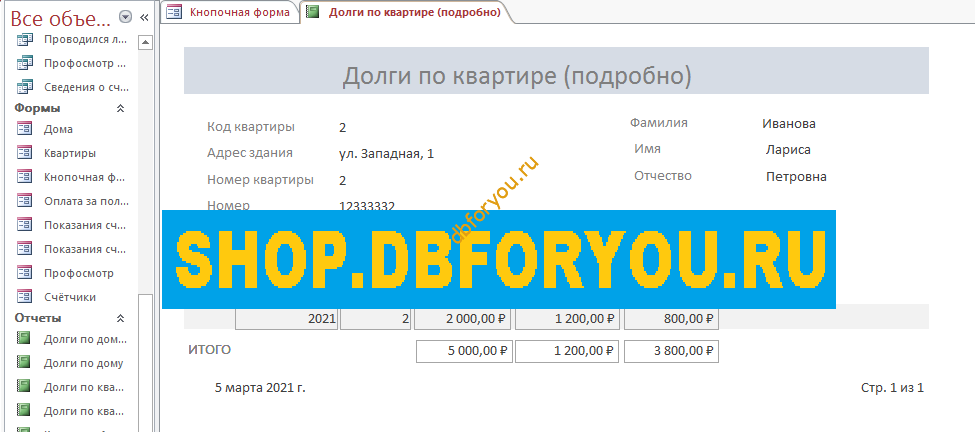Screen dimensions: 975x432
Task: Click the date 5 марта 2021 г.
Action: (260, 388)
